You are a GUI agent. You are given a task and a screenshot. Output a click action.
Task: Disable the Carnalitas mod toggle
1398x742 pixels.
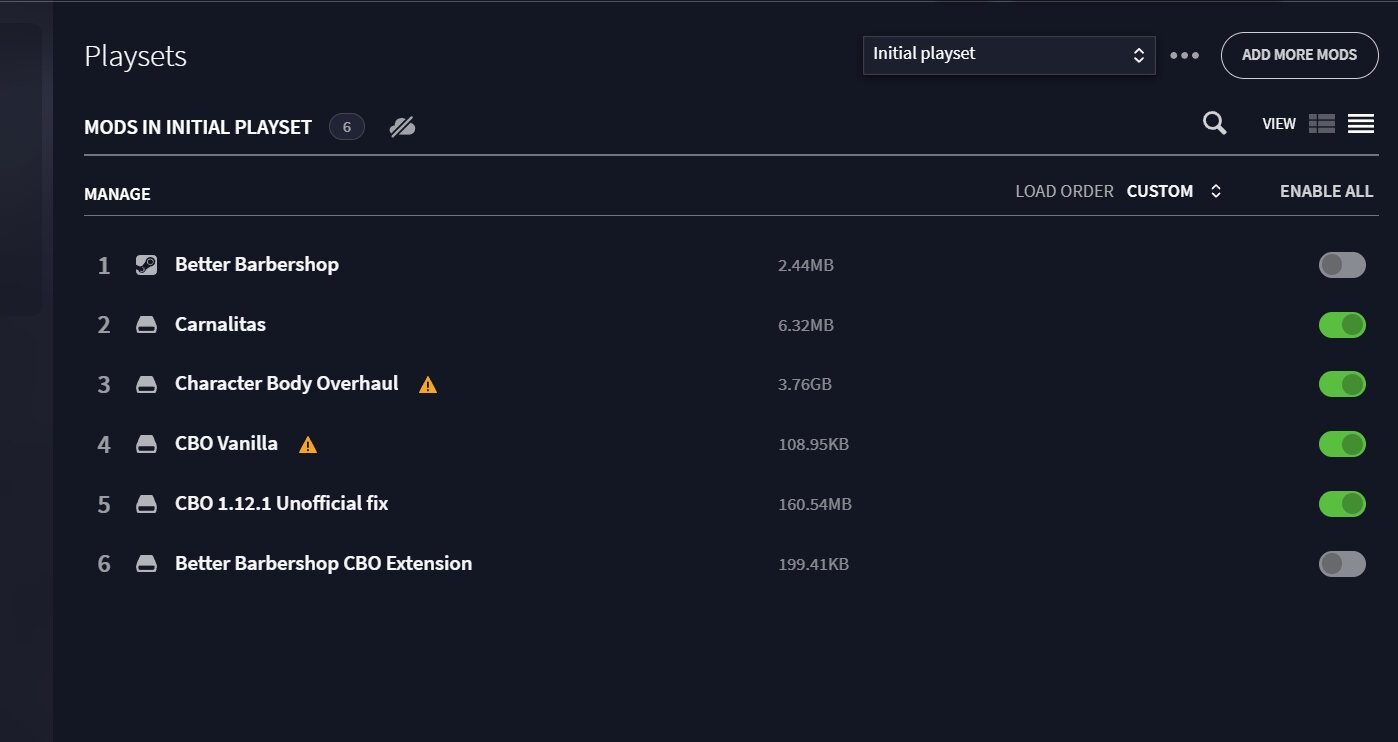tap(1342, 325)
